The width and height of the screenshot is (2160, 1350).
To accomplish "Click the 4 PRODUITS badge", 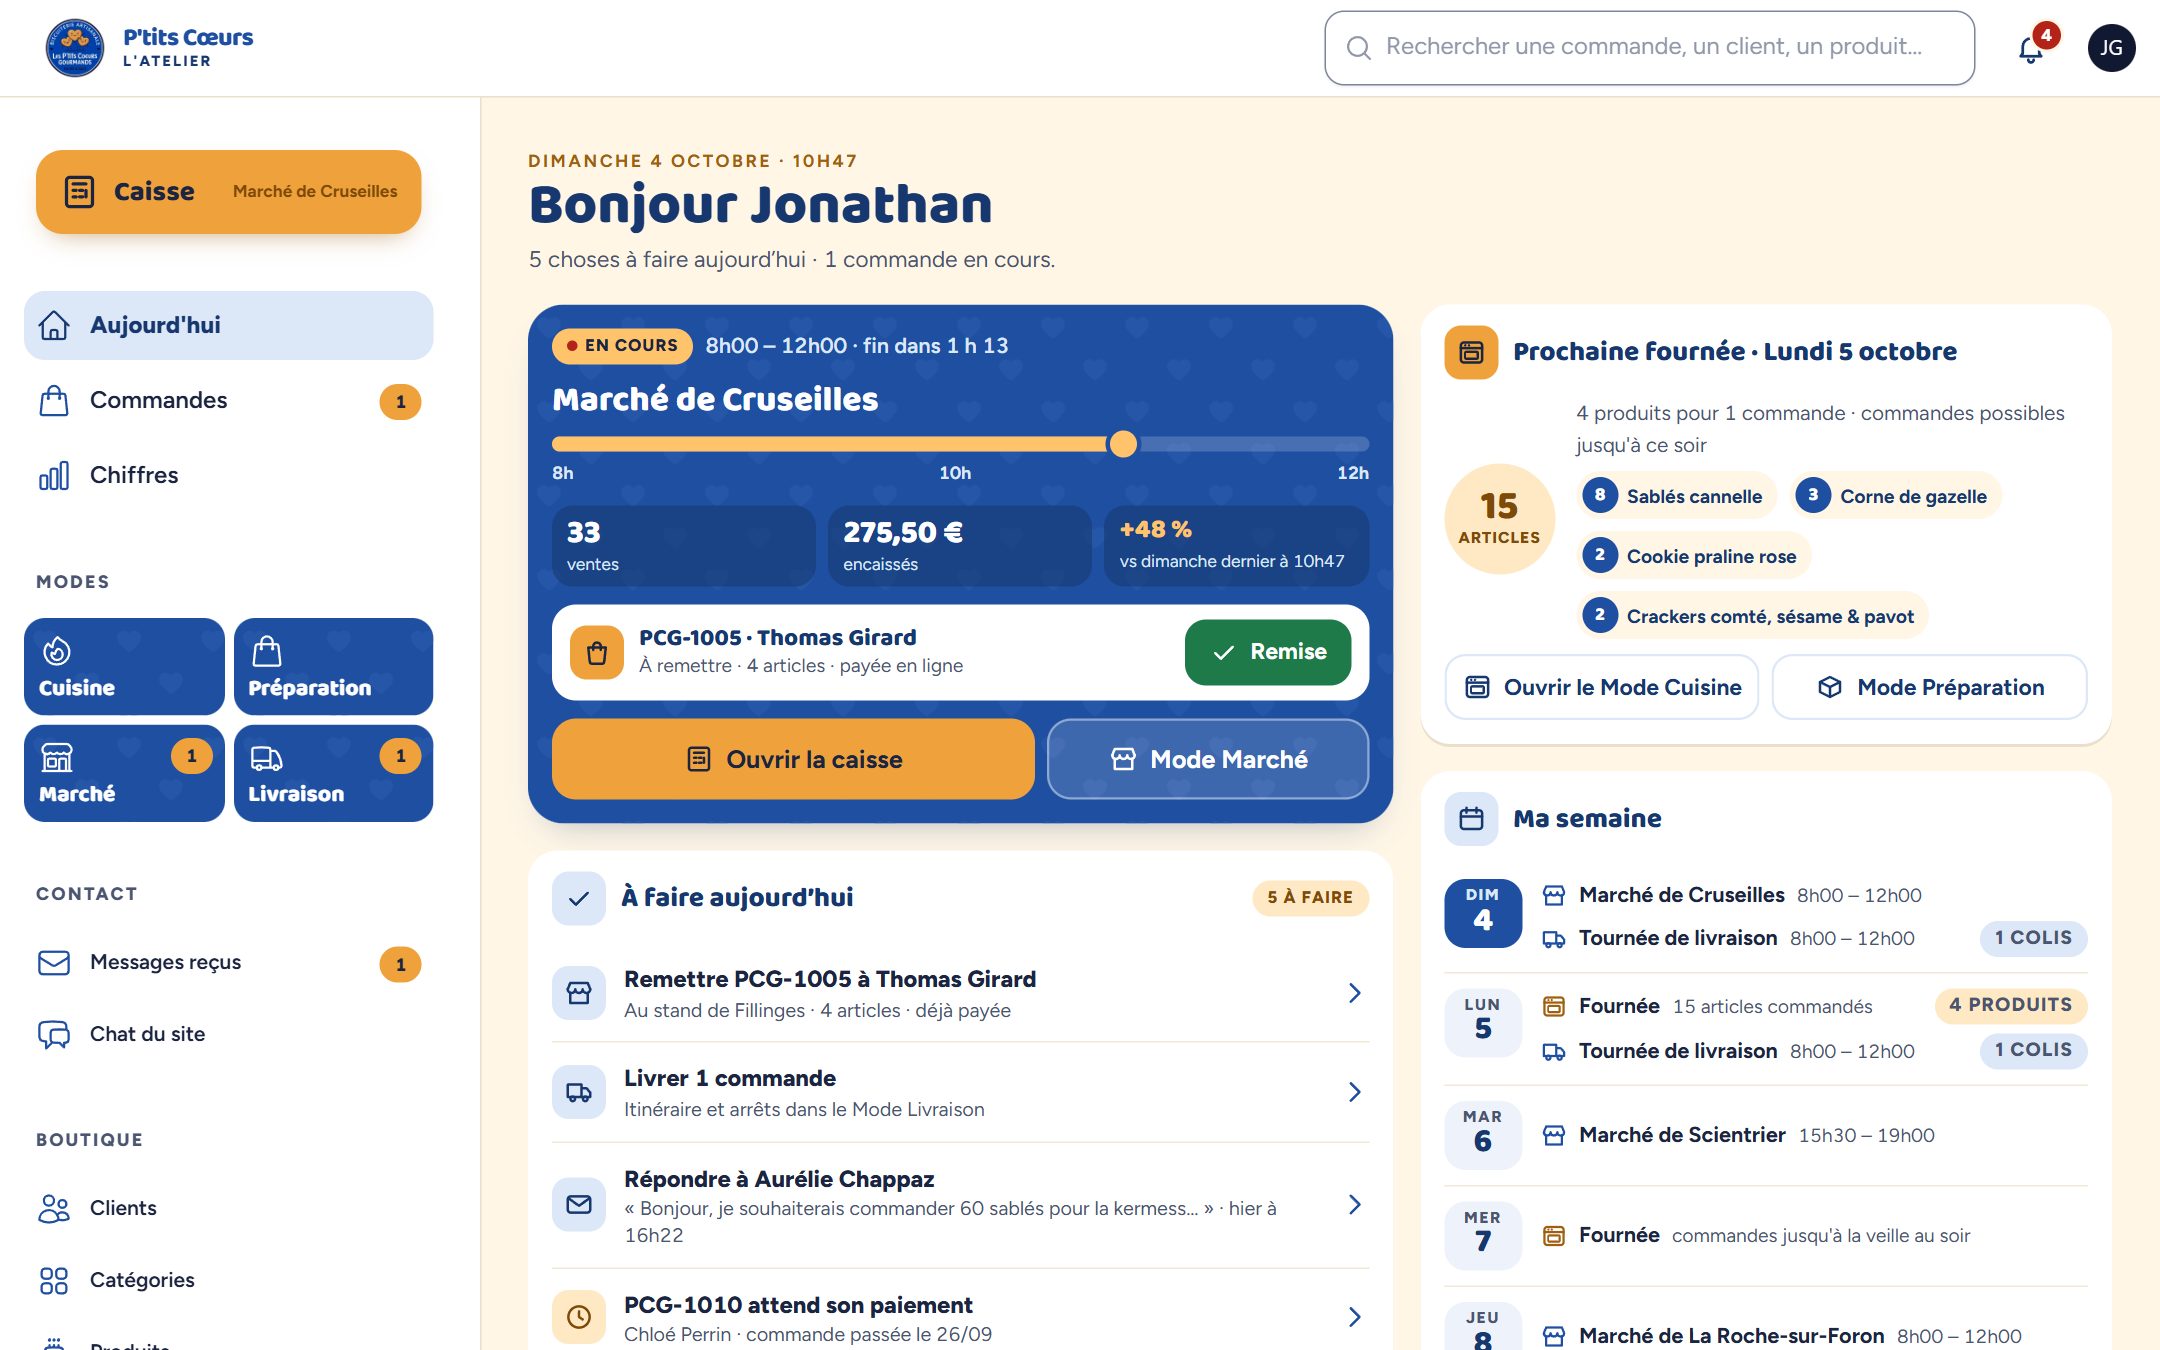I will [2011, 1005].
